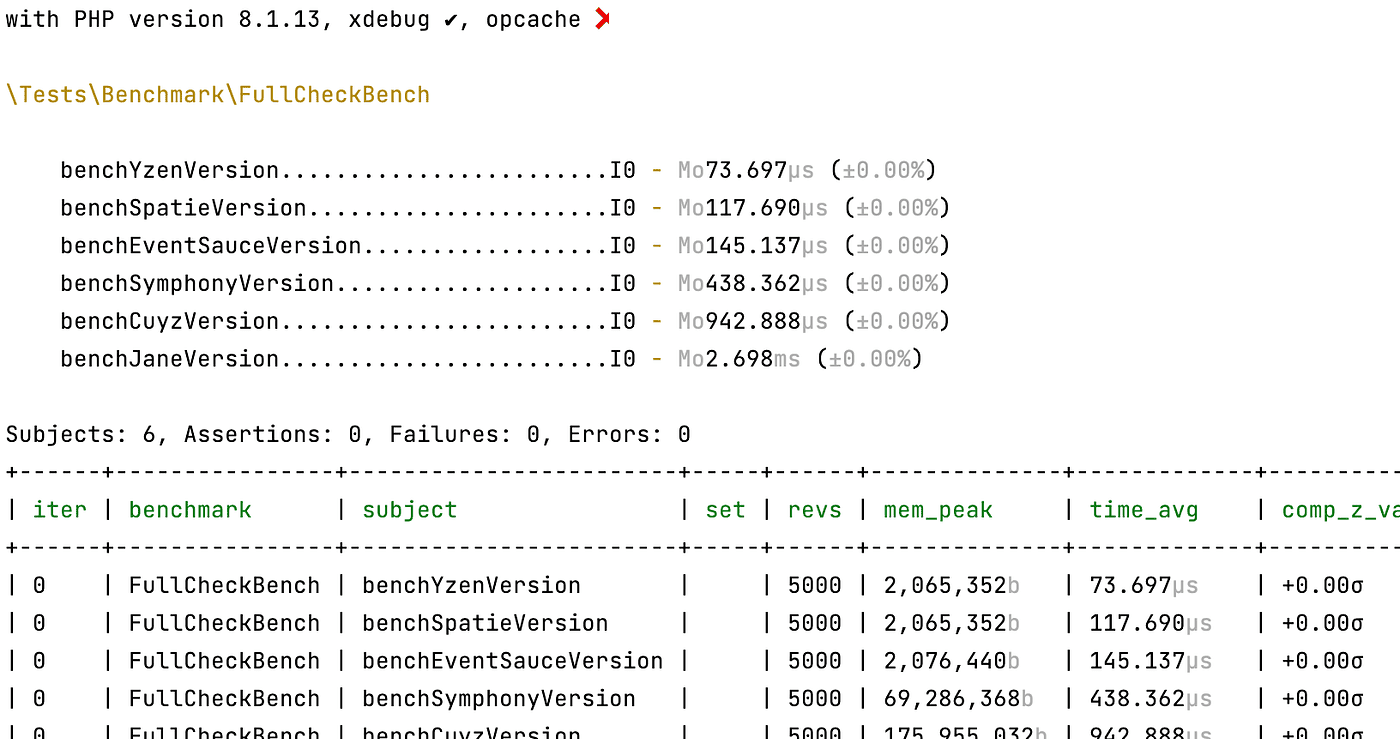Click 438.362μs in the time_avg column
1400x739 pixels.
tap(1151, 698)
